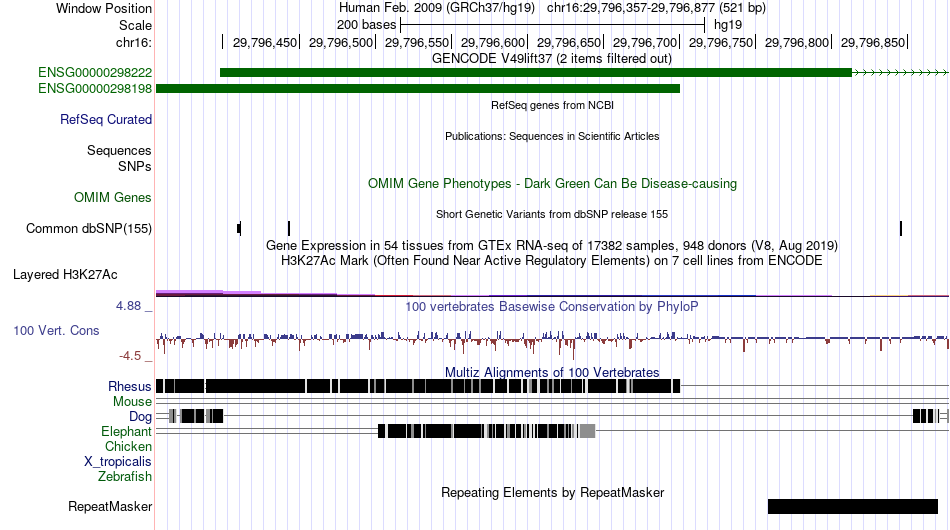Click the rightmost Common dbSNP variant tick

[901, 228]
